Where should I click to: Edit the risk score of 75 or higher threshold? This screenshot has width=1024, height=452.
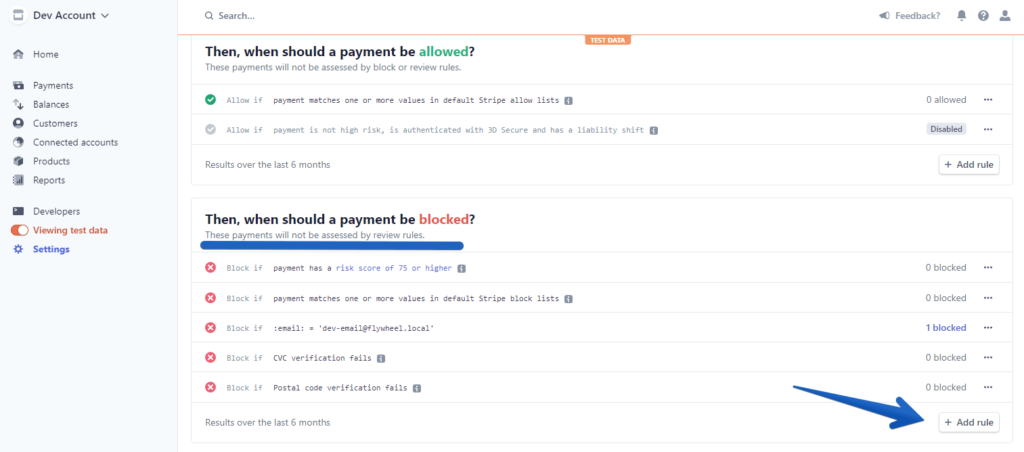[x=394, y=268]
